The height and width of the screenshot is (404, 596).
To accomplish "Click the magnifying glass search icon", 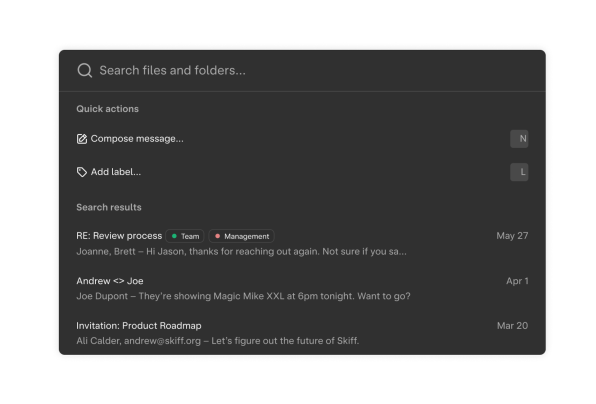I will point(84,70).
